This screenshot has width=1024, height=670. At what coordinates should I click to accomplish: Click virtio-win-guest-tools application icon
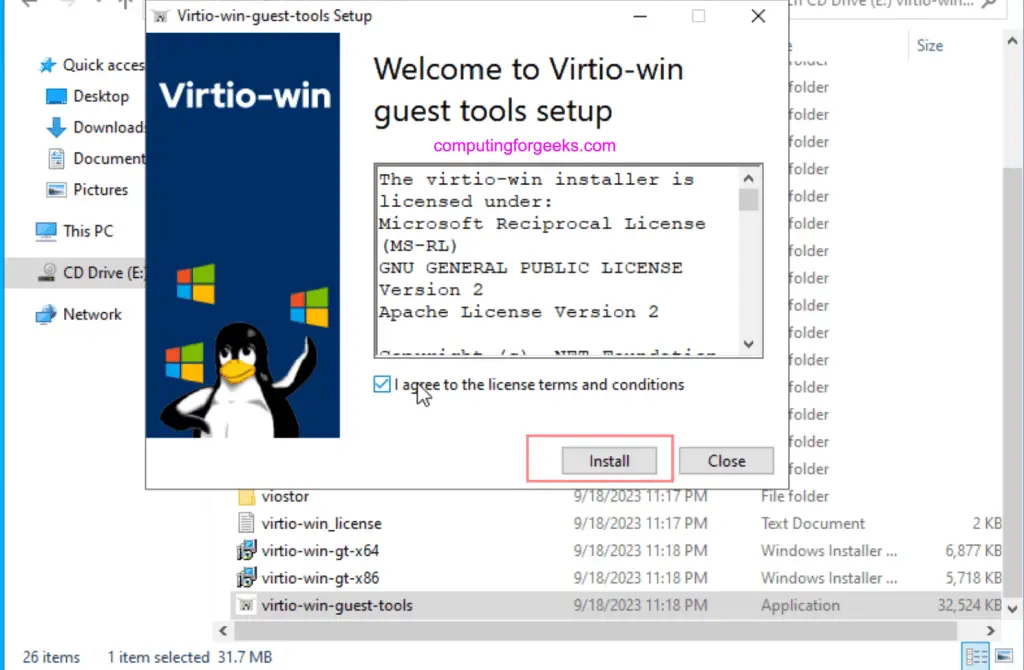click(x=246, y=605)
